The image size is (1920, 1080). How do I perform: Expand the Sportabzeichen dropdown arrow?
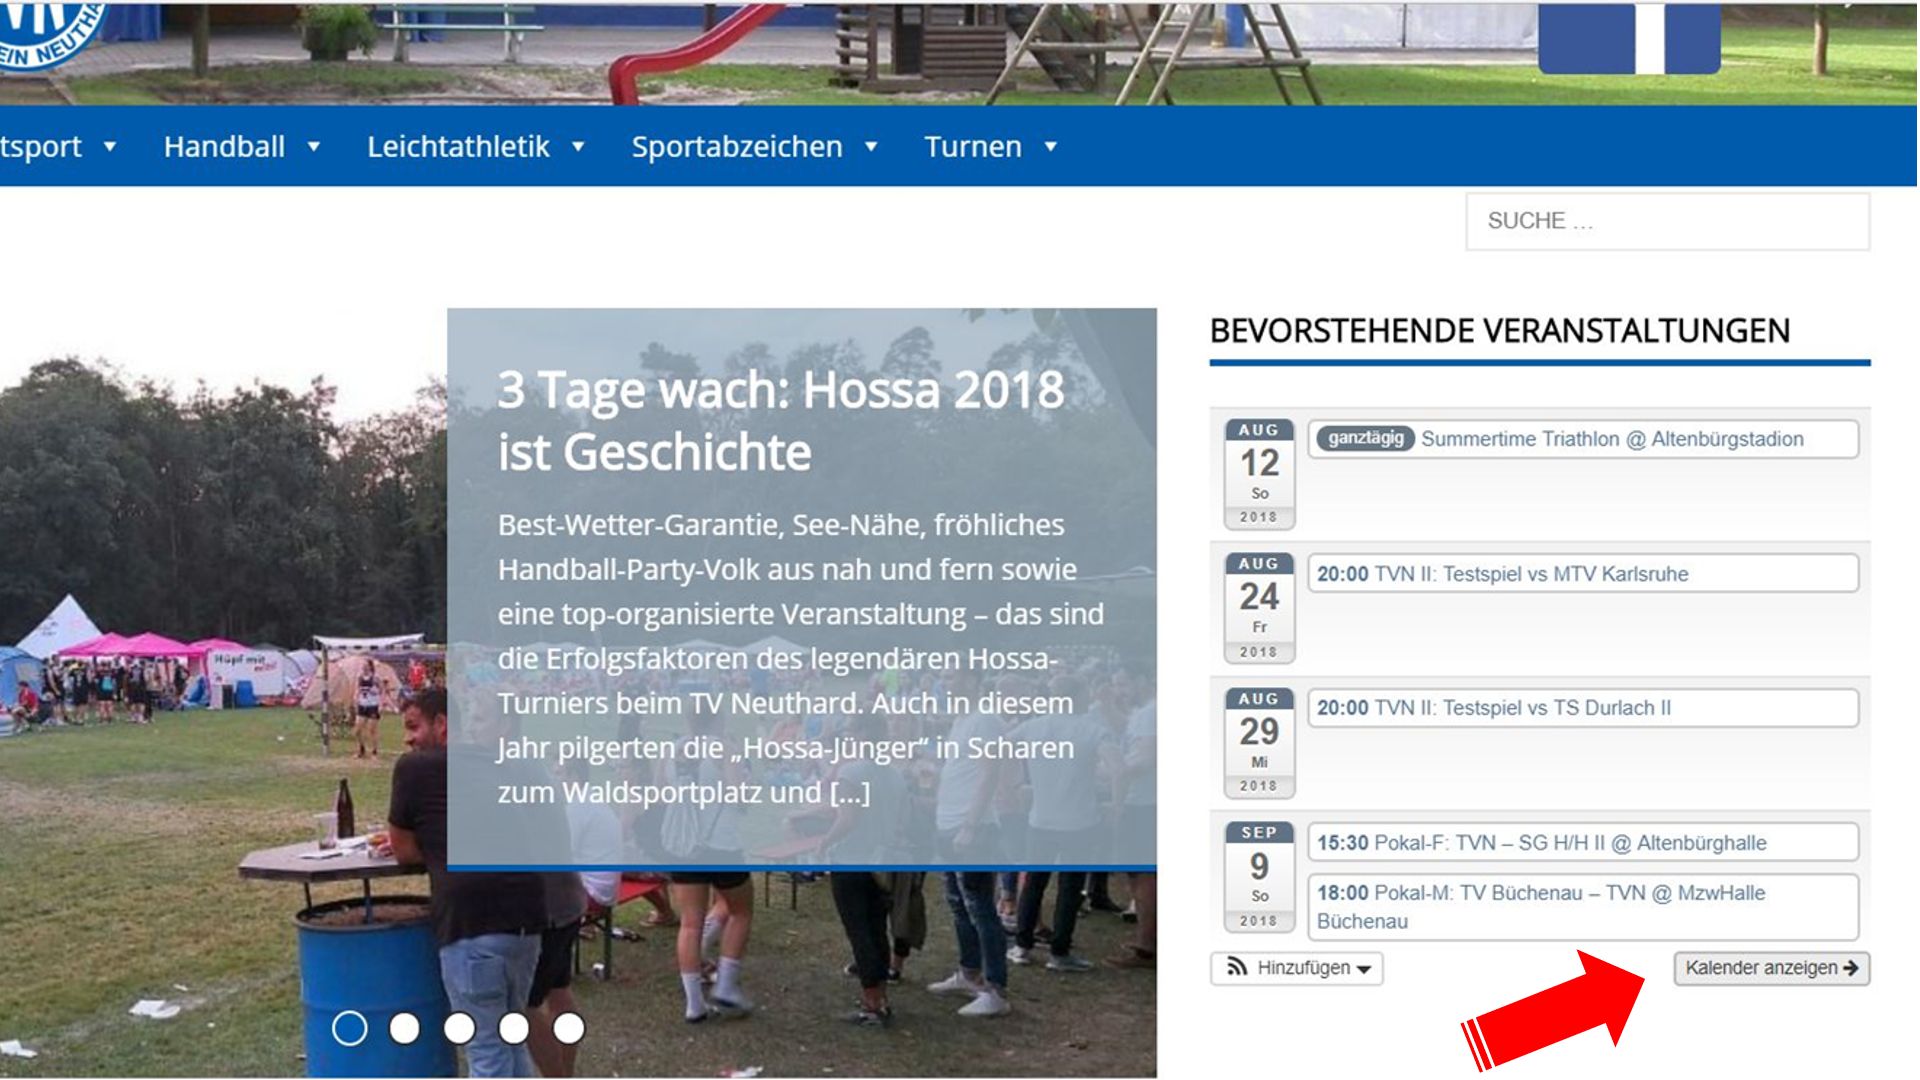point(871,147)
